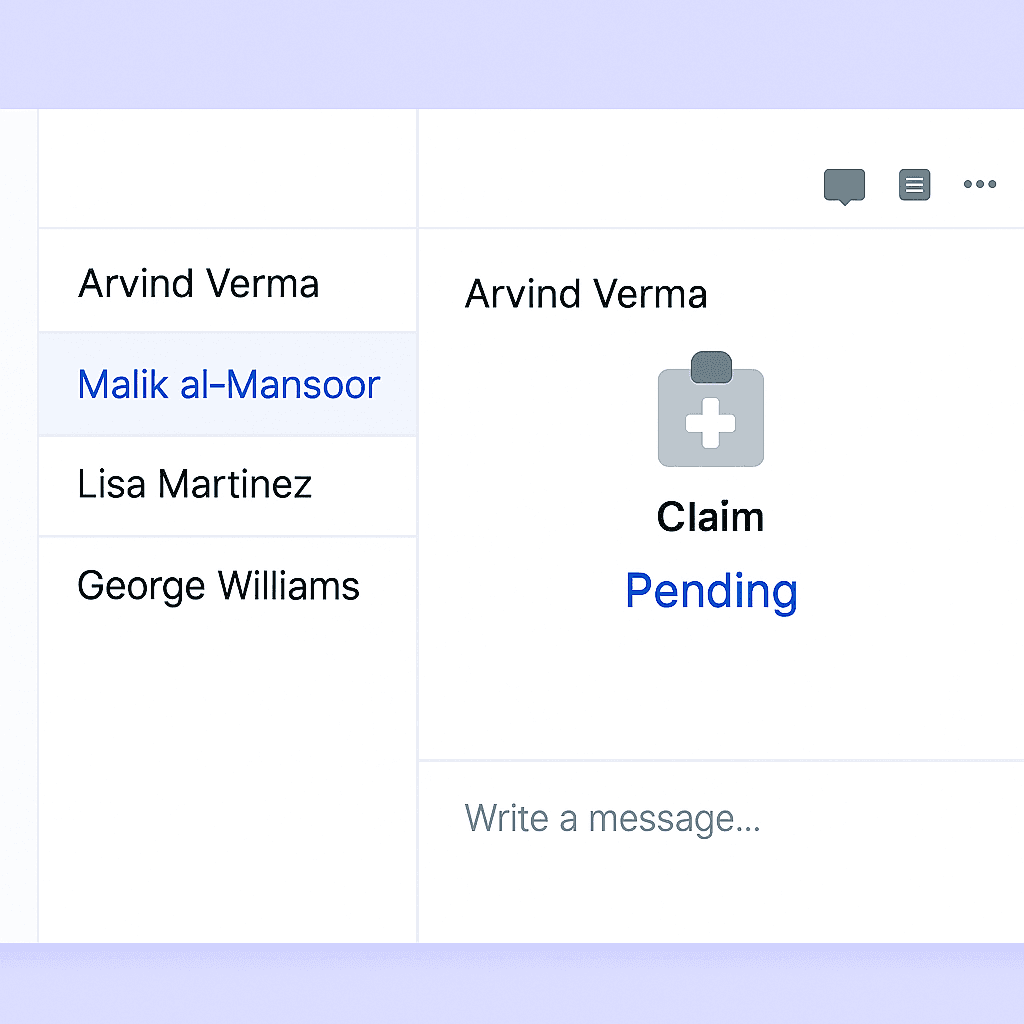
Task: Open the chat bubble icon
Action: click(844, 186)
